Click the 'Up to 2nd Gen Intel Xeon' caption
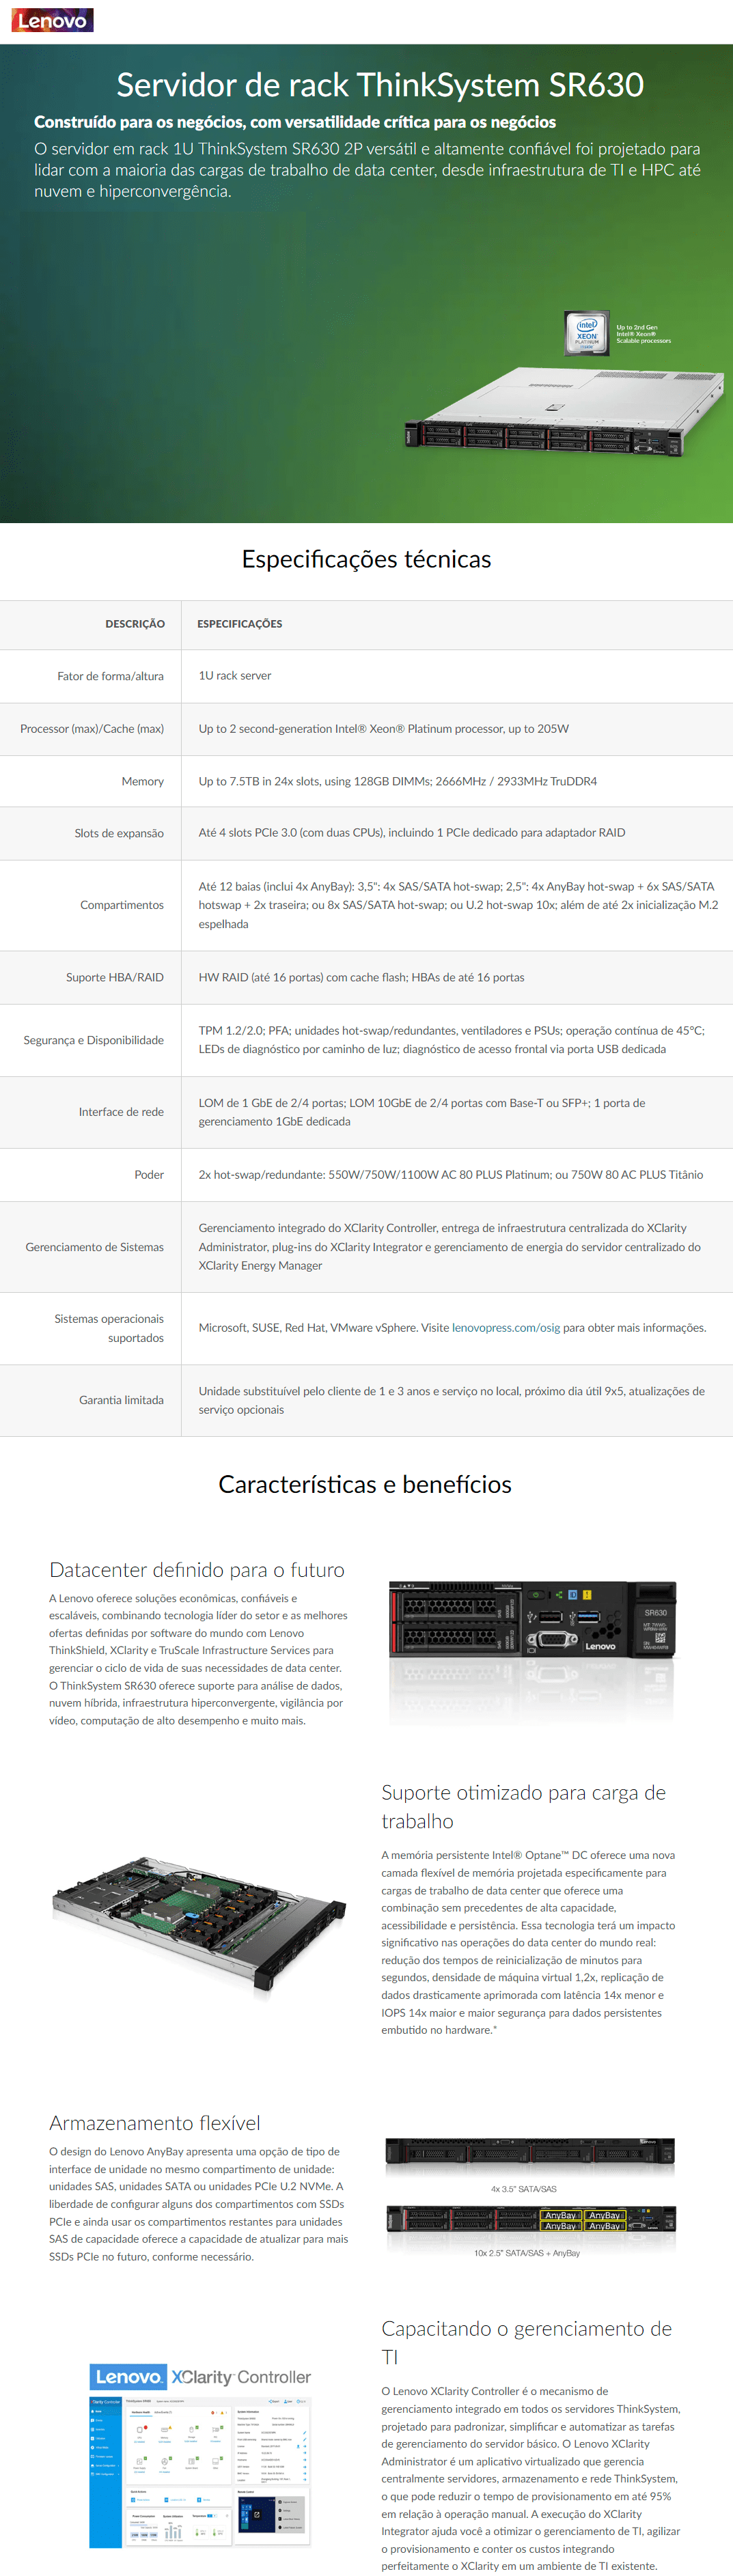The height and width of the screenshot is (2576, 733). point(643,334)
